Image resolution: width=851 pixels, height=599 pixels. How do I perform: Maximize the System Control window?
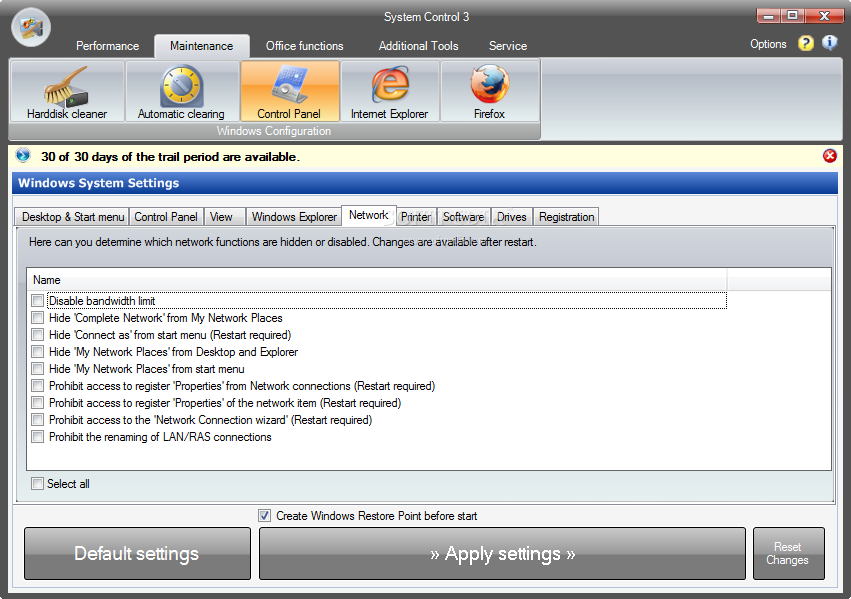pos(792,16)
